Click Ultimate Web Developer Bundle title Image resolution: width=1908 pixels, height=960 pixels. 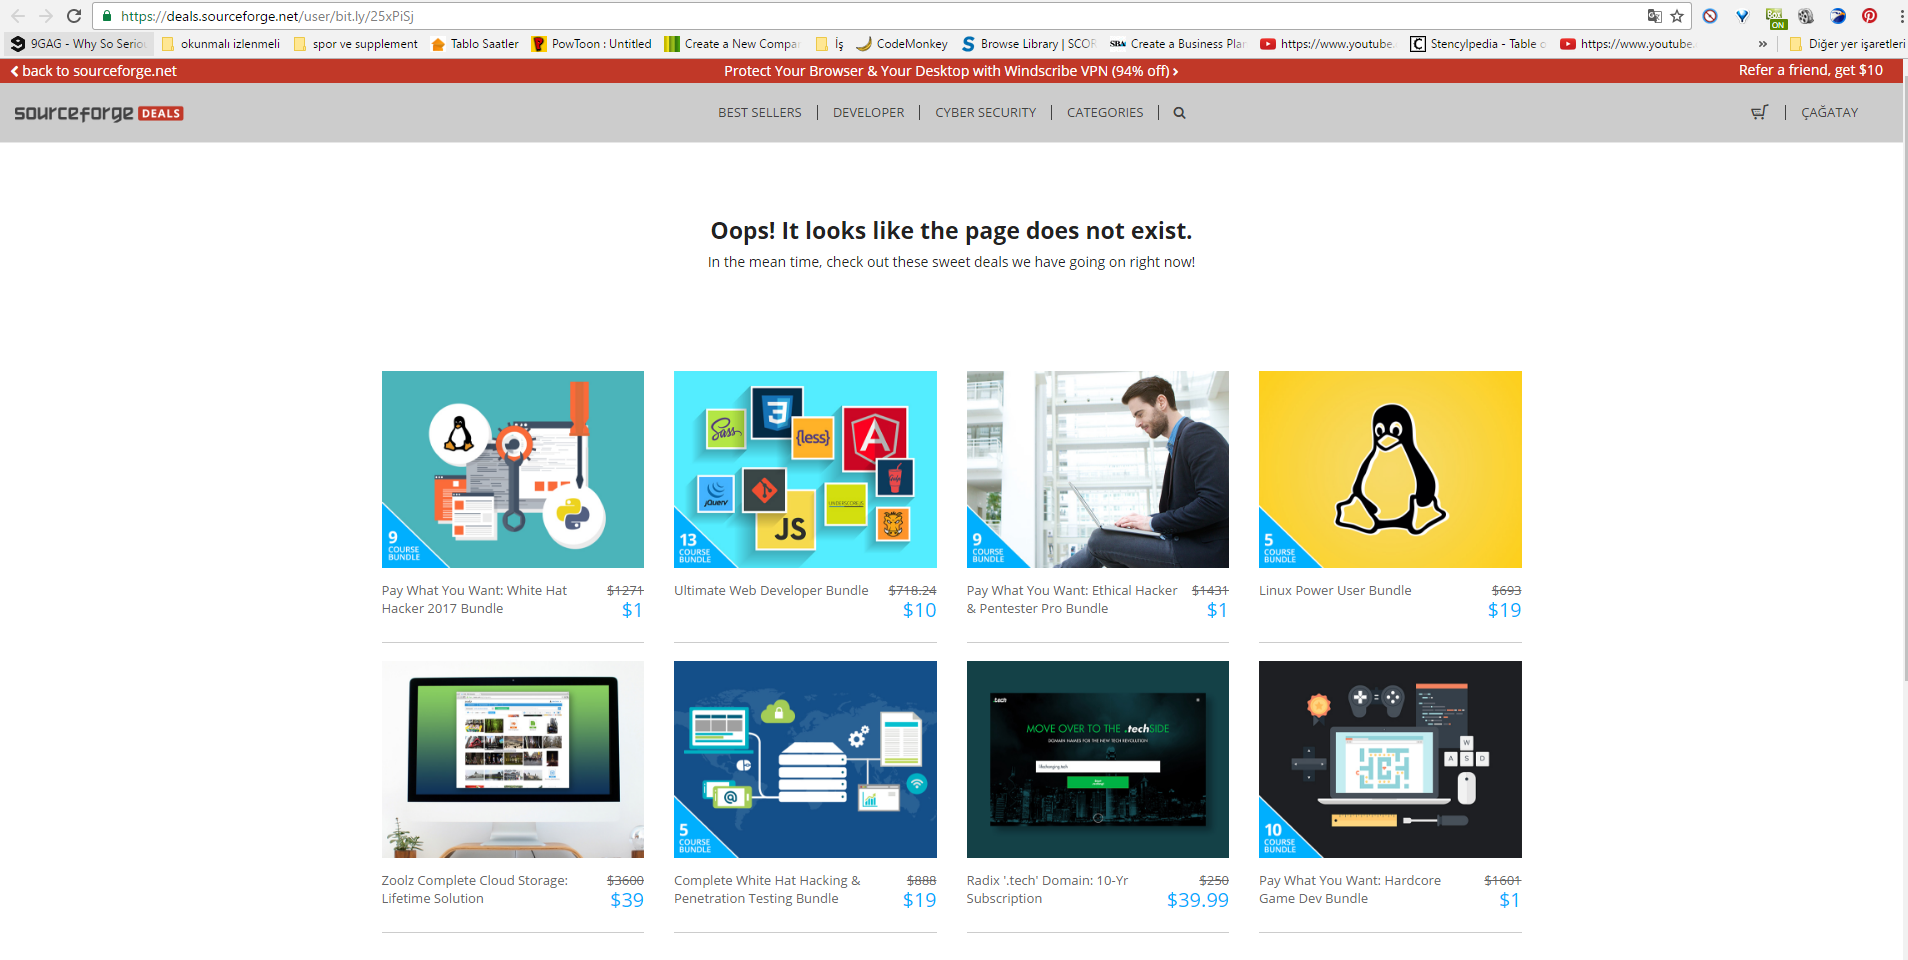[x=771, y=591]
